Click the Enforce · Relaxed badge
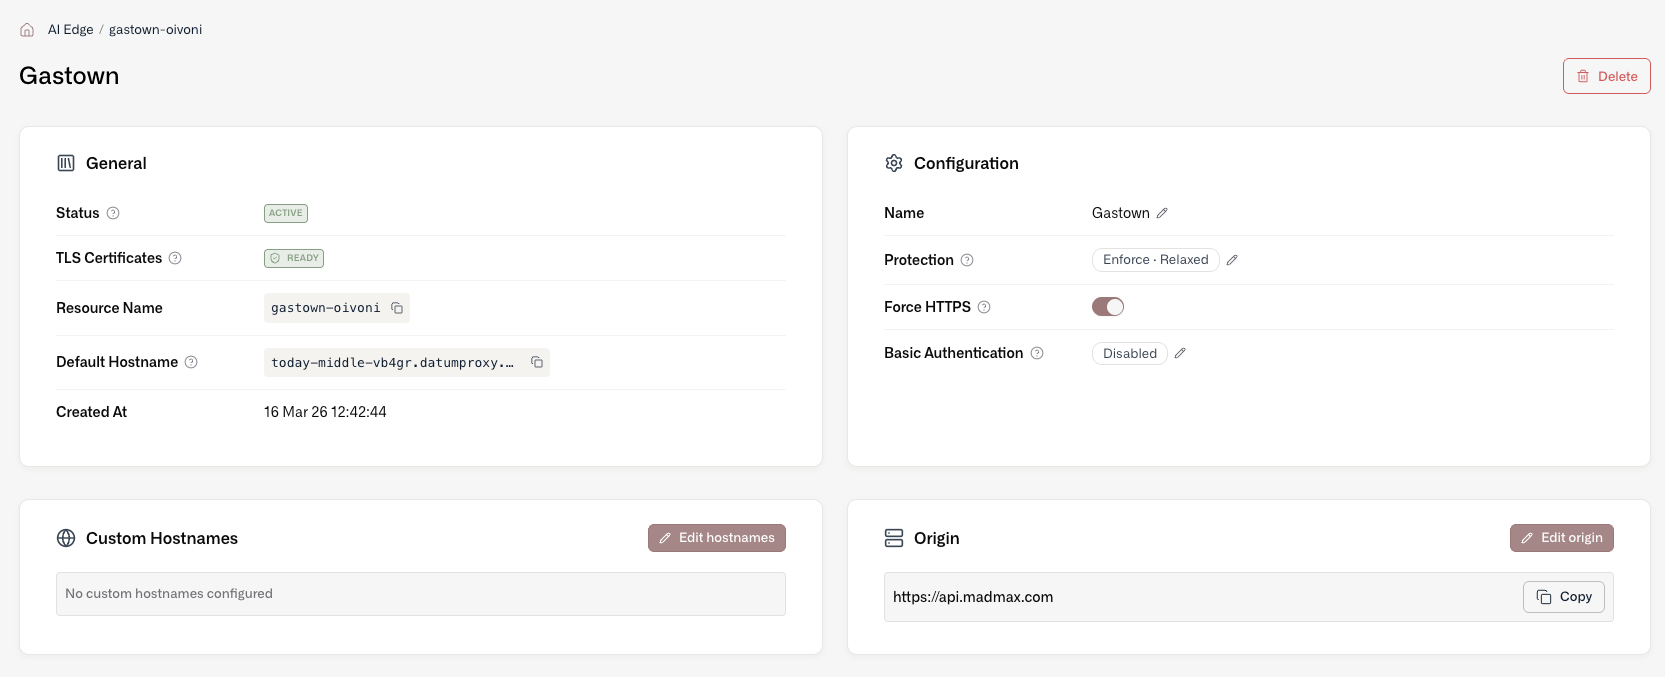 (1156, 260)
